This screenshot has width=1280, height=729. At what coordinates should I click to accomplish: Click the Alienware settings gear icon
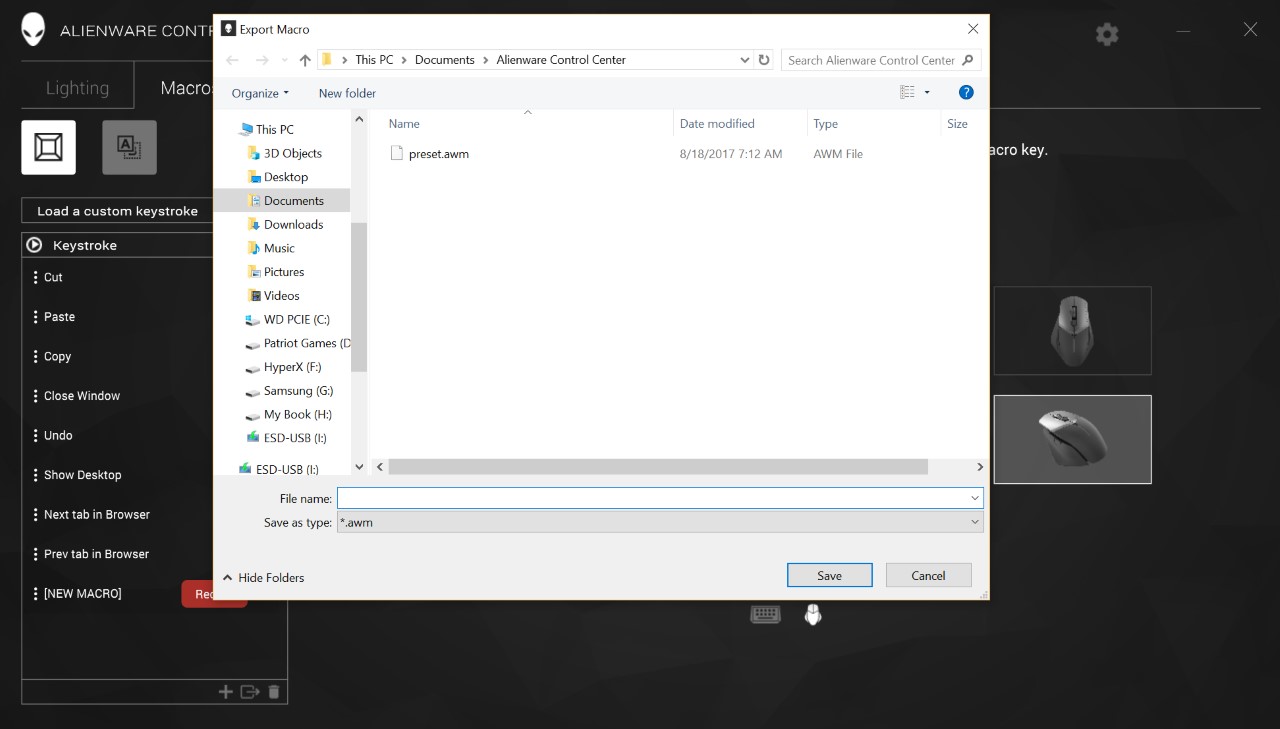point(1106,34)
